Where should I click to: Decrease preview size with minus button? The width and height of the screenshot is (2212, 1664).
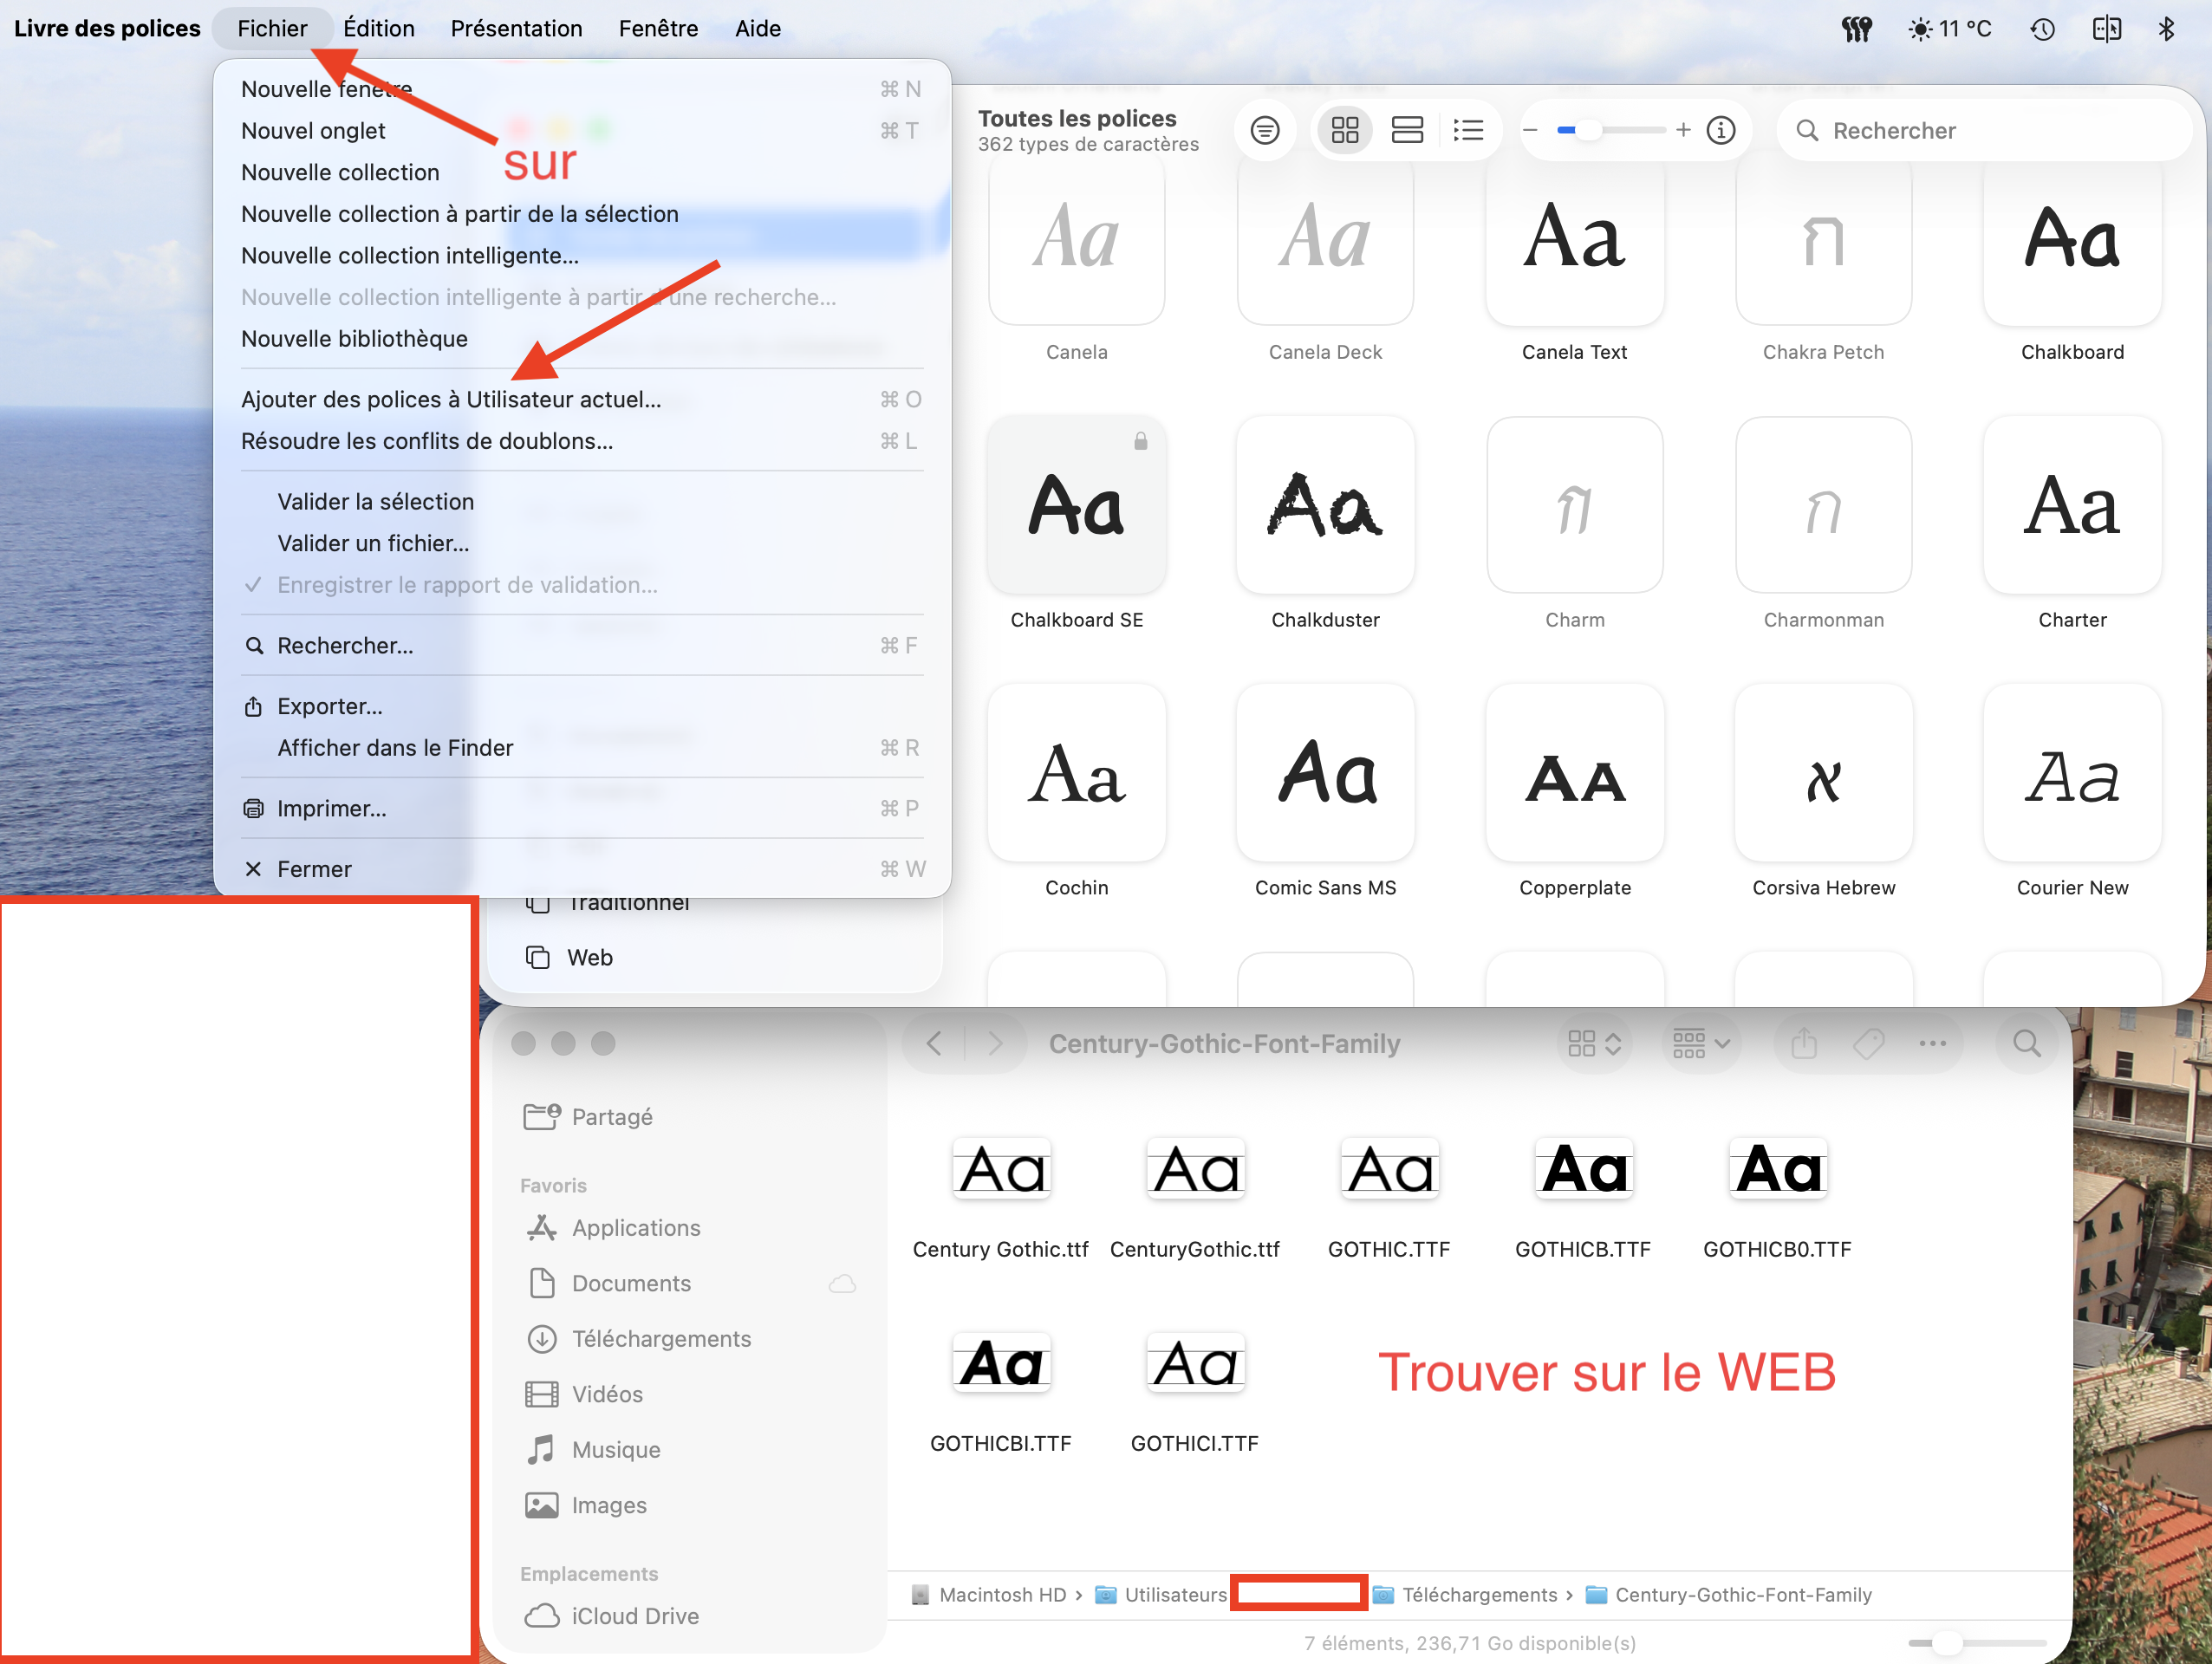(x=1530, y=130)
